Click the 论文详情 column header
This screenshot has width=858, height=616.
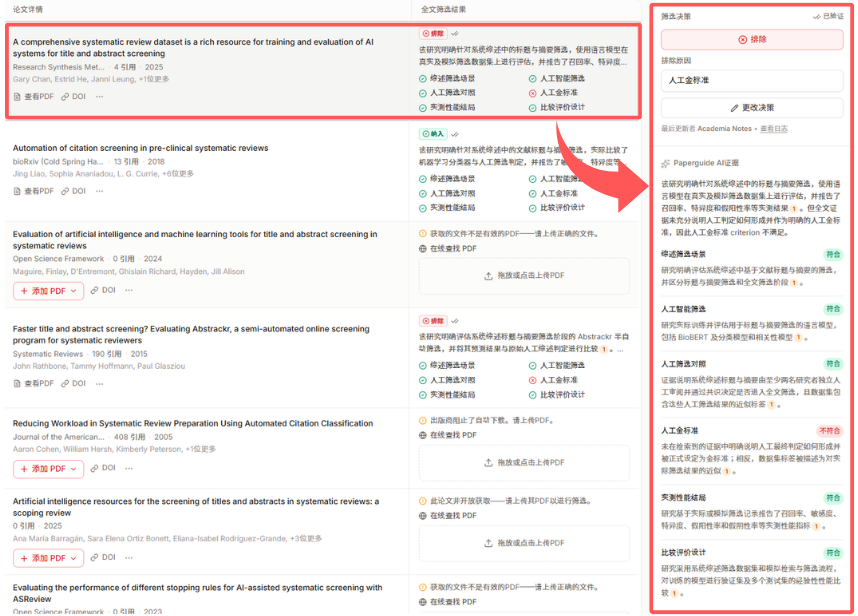coord(28,9)
